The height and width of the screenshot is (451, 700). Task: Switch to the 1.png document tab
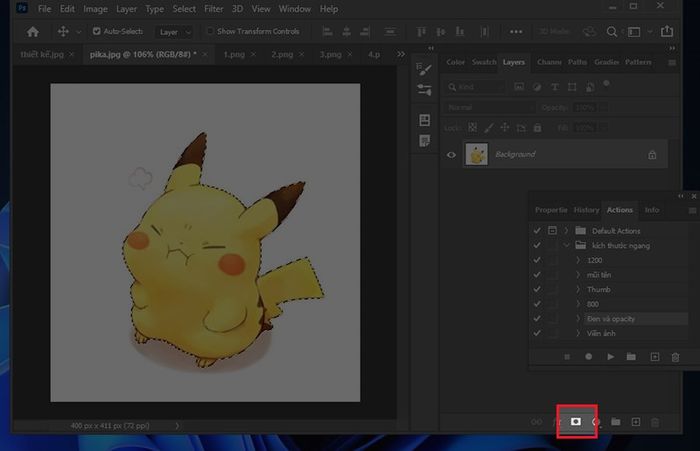pyautogui.click(x=234, y=54)
